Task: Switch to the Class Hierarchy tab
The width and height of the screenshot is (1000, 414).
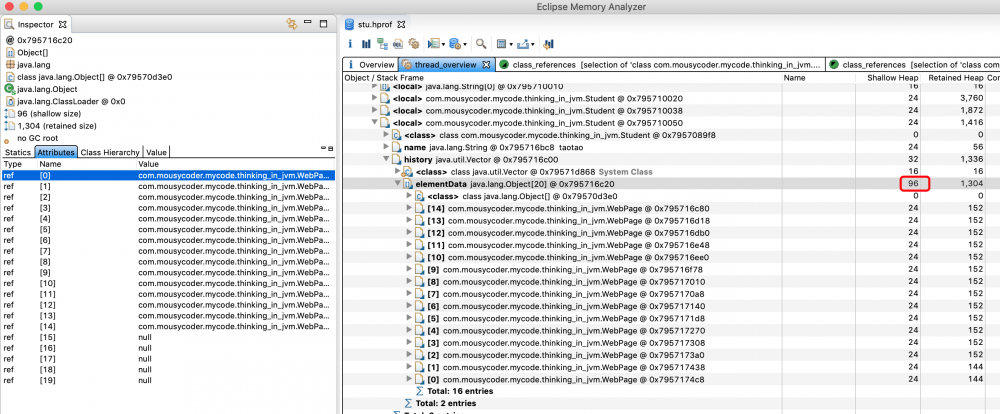Action: click(110, 152)
